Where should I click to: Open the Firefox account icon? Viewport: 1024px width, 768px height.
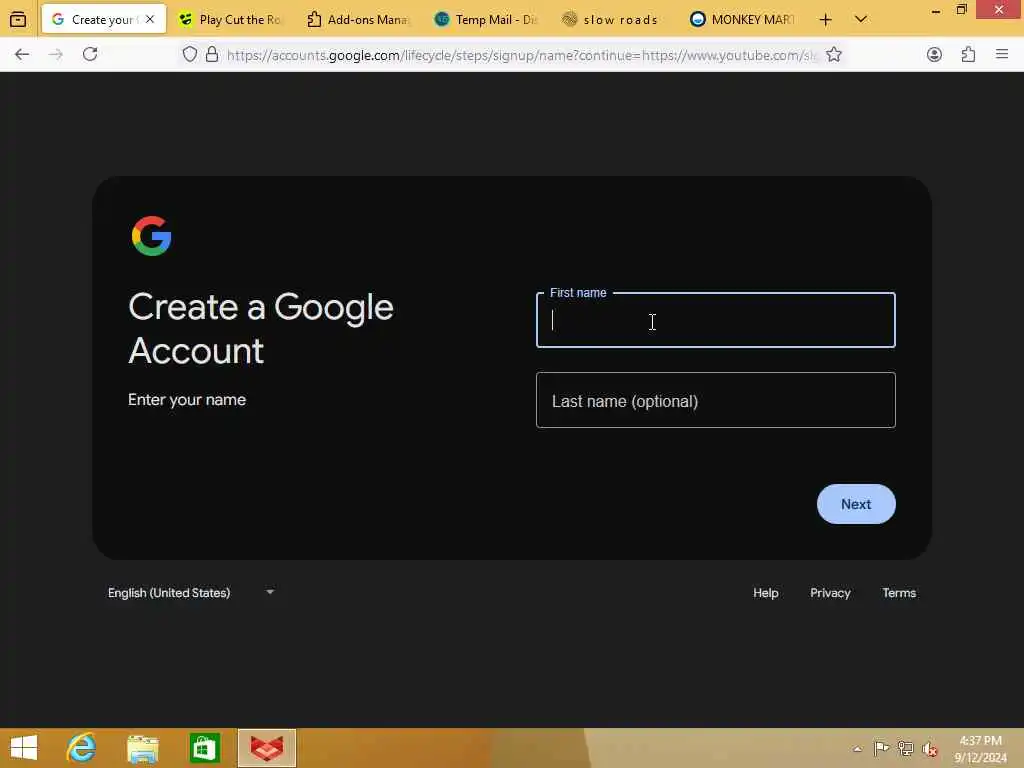(935, 55)
